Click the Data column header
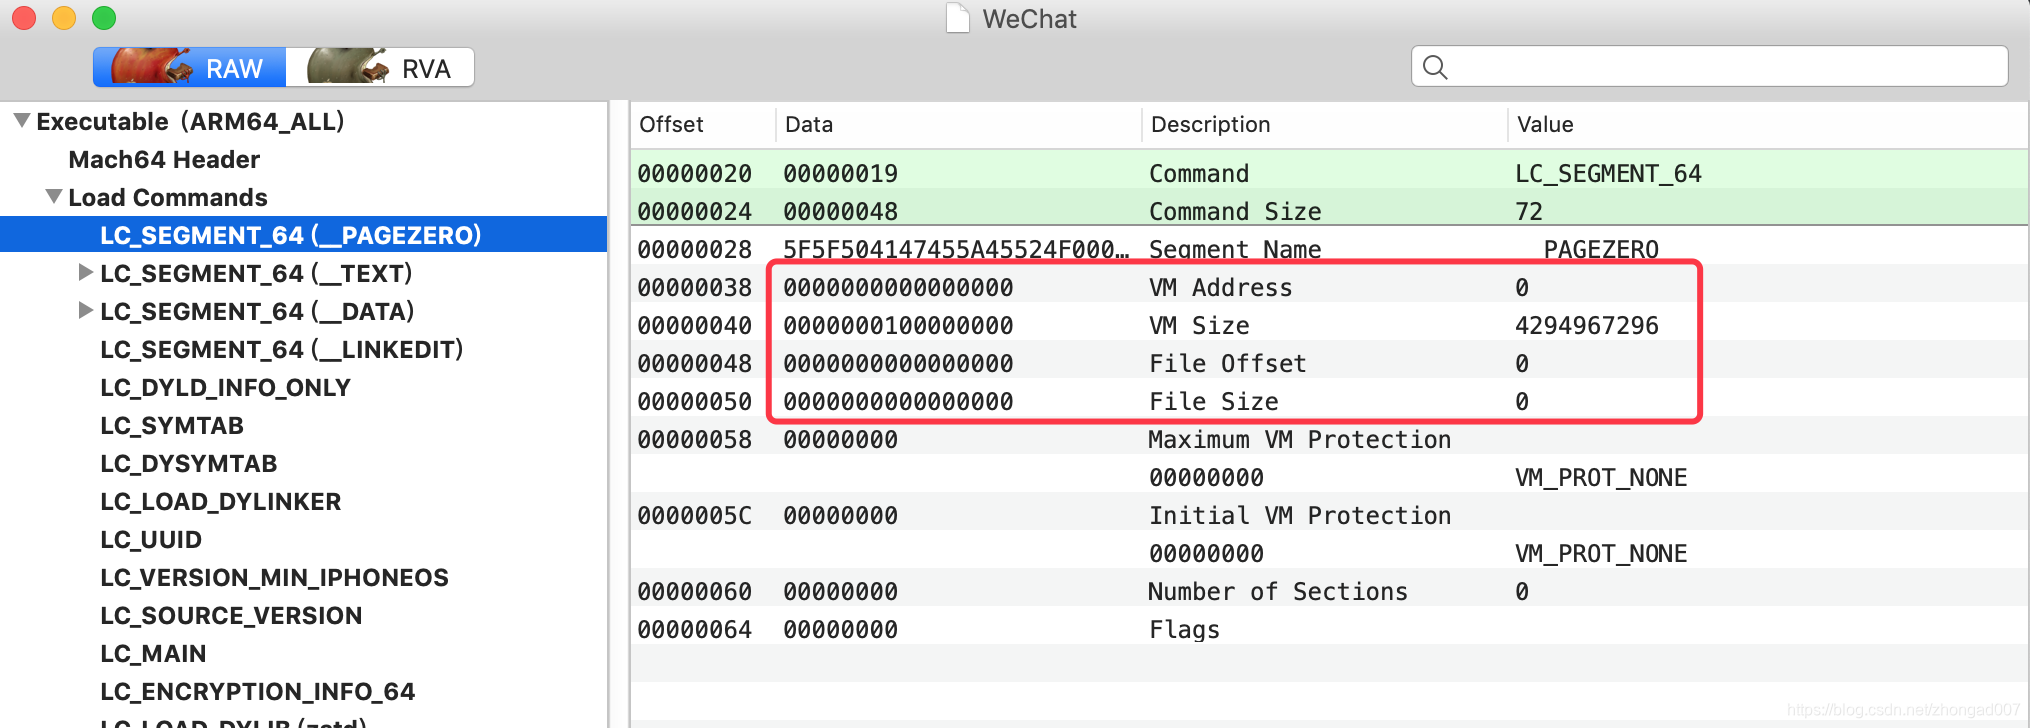The image size is (2030, 728). tap(958, 124)
